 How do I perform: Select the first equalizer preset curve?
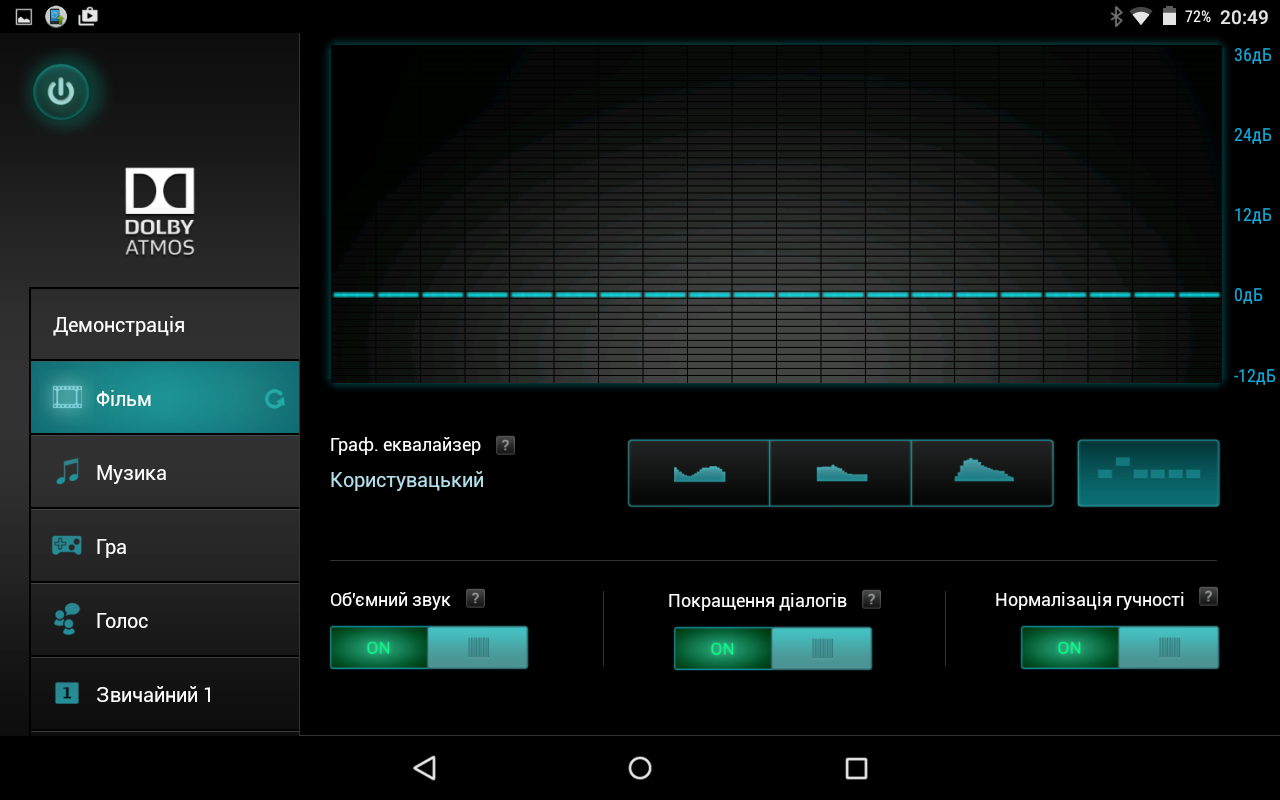pos(699,473)
